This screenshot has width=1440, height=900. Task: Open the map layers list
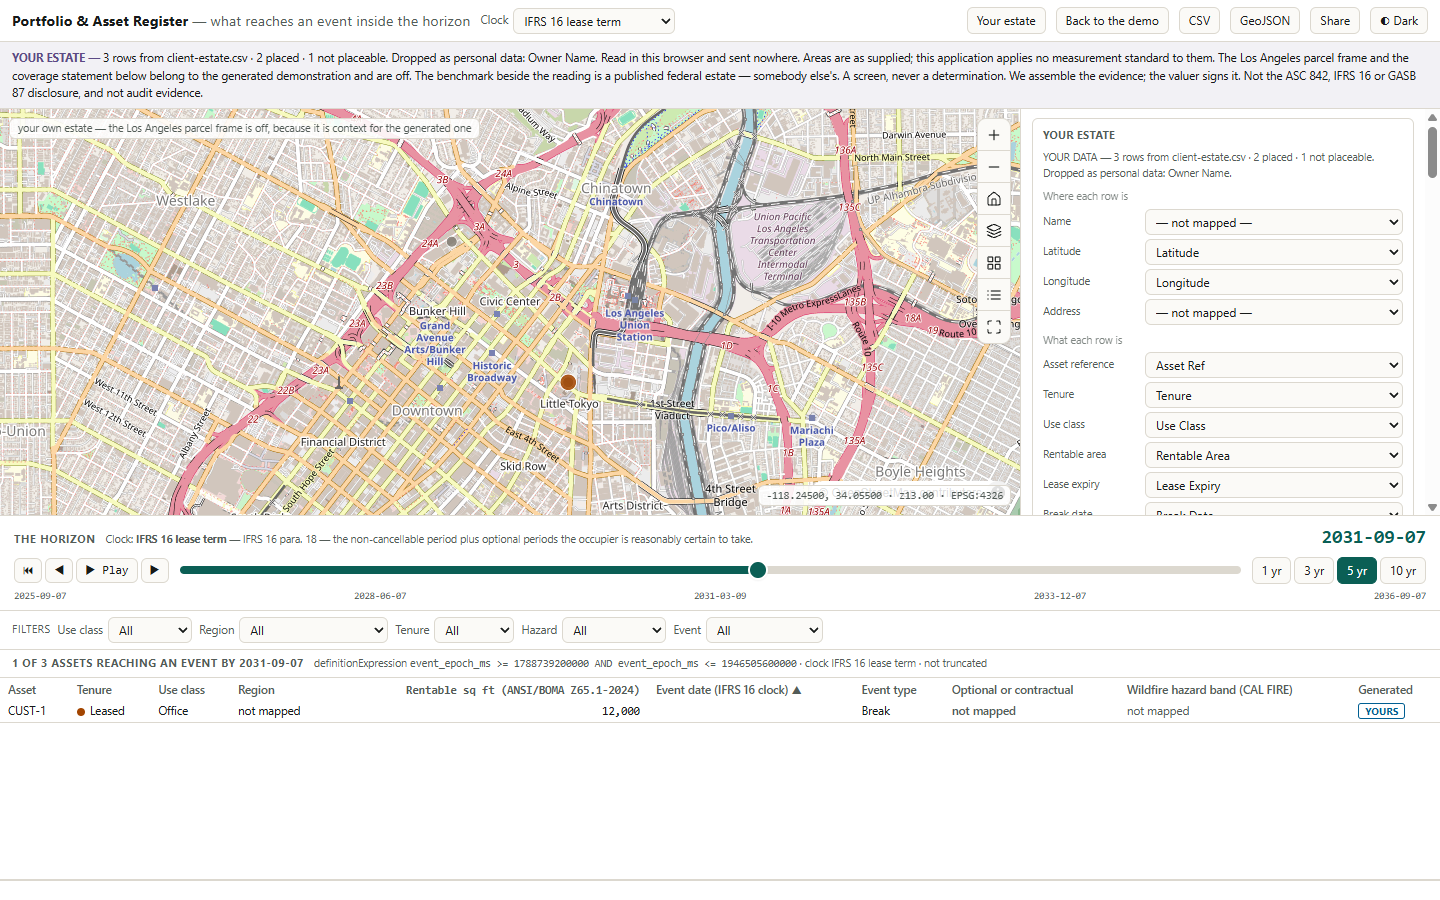993,231
